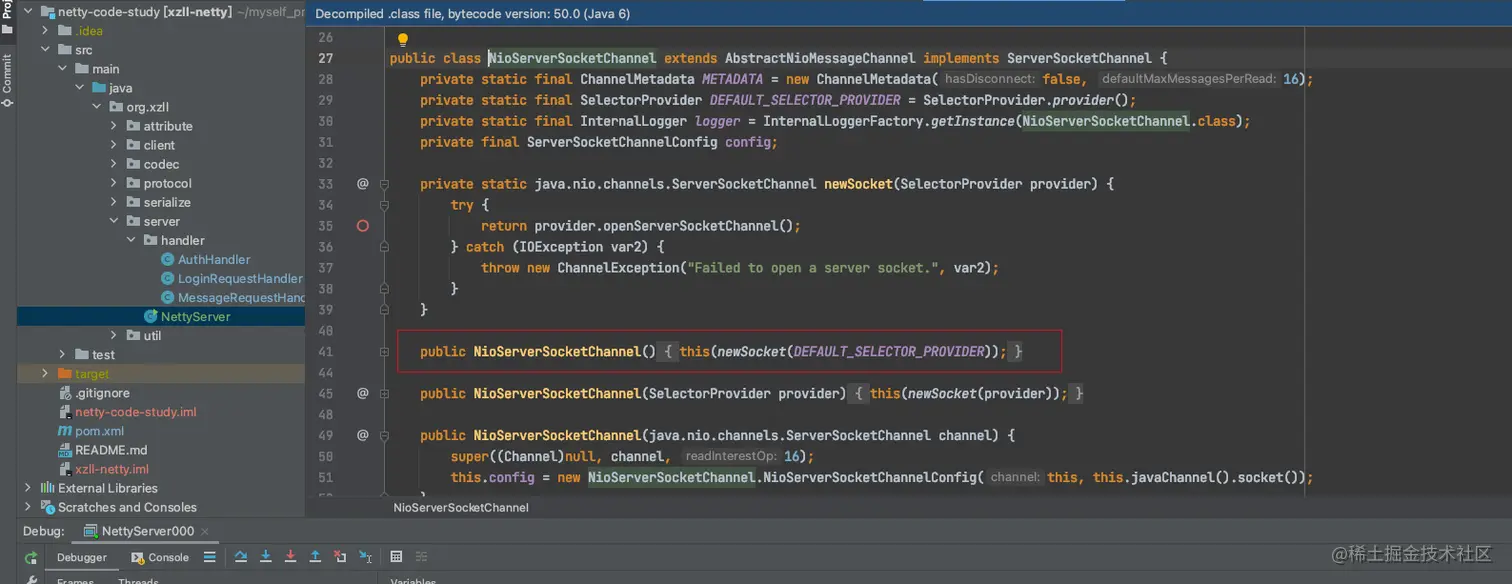Collapse the newSocket method fold marker on line 33
The height and width of the screenshot is (584, 1512).
click(x=384, y=184)
